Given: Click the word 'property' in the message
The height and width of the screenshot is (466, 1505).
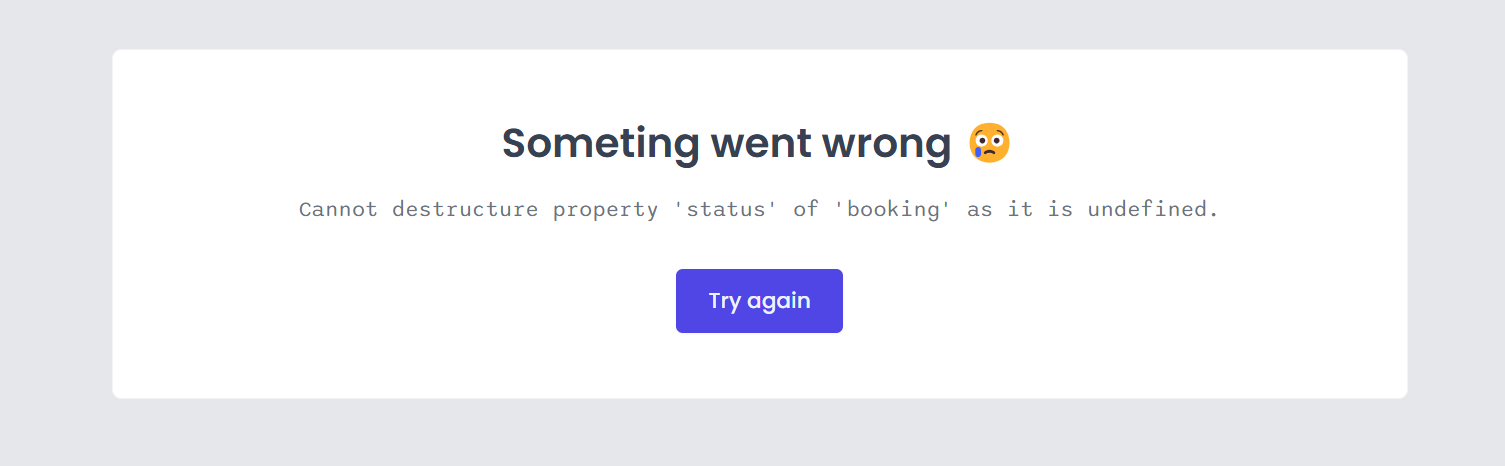Looking at the screenshot, I should point(605,210).
